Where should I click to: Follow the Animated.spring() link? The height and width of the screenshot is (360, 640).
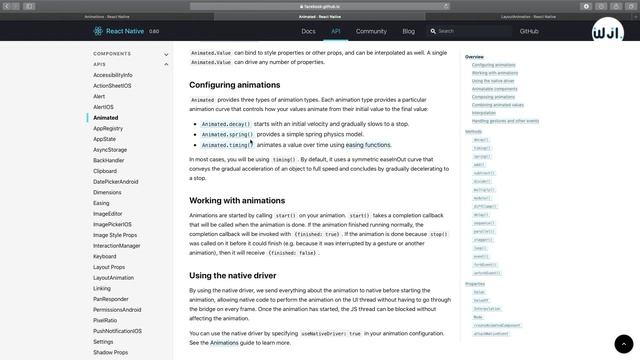[227, 134]
